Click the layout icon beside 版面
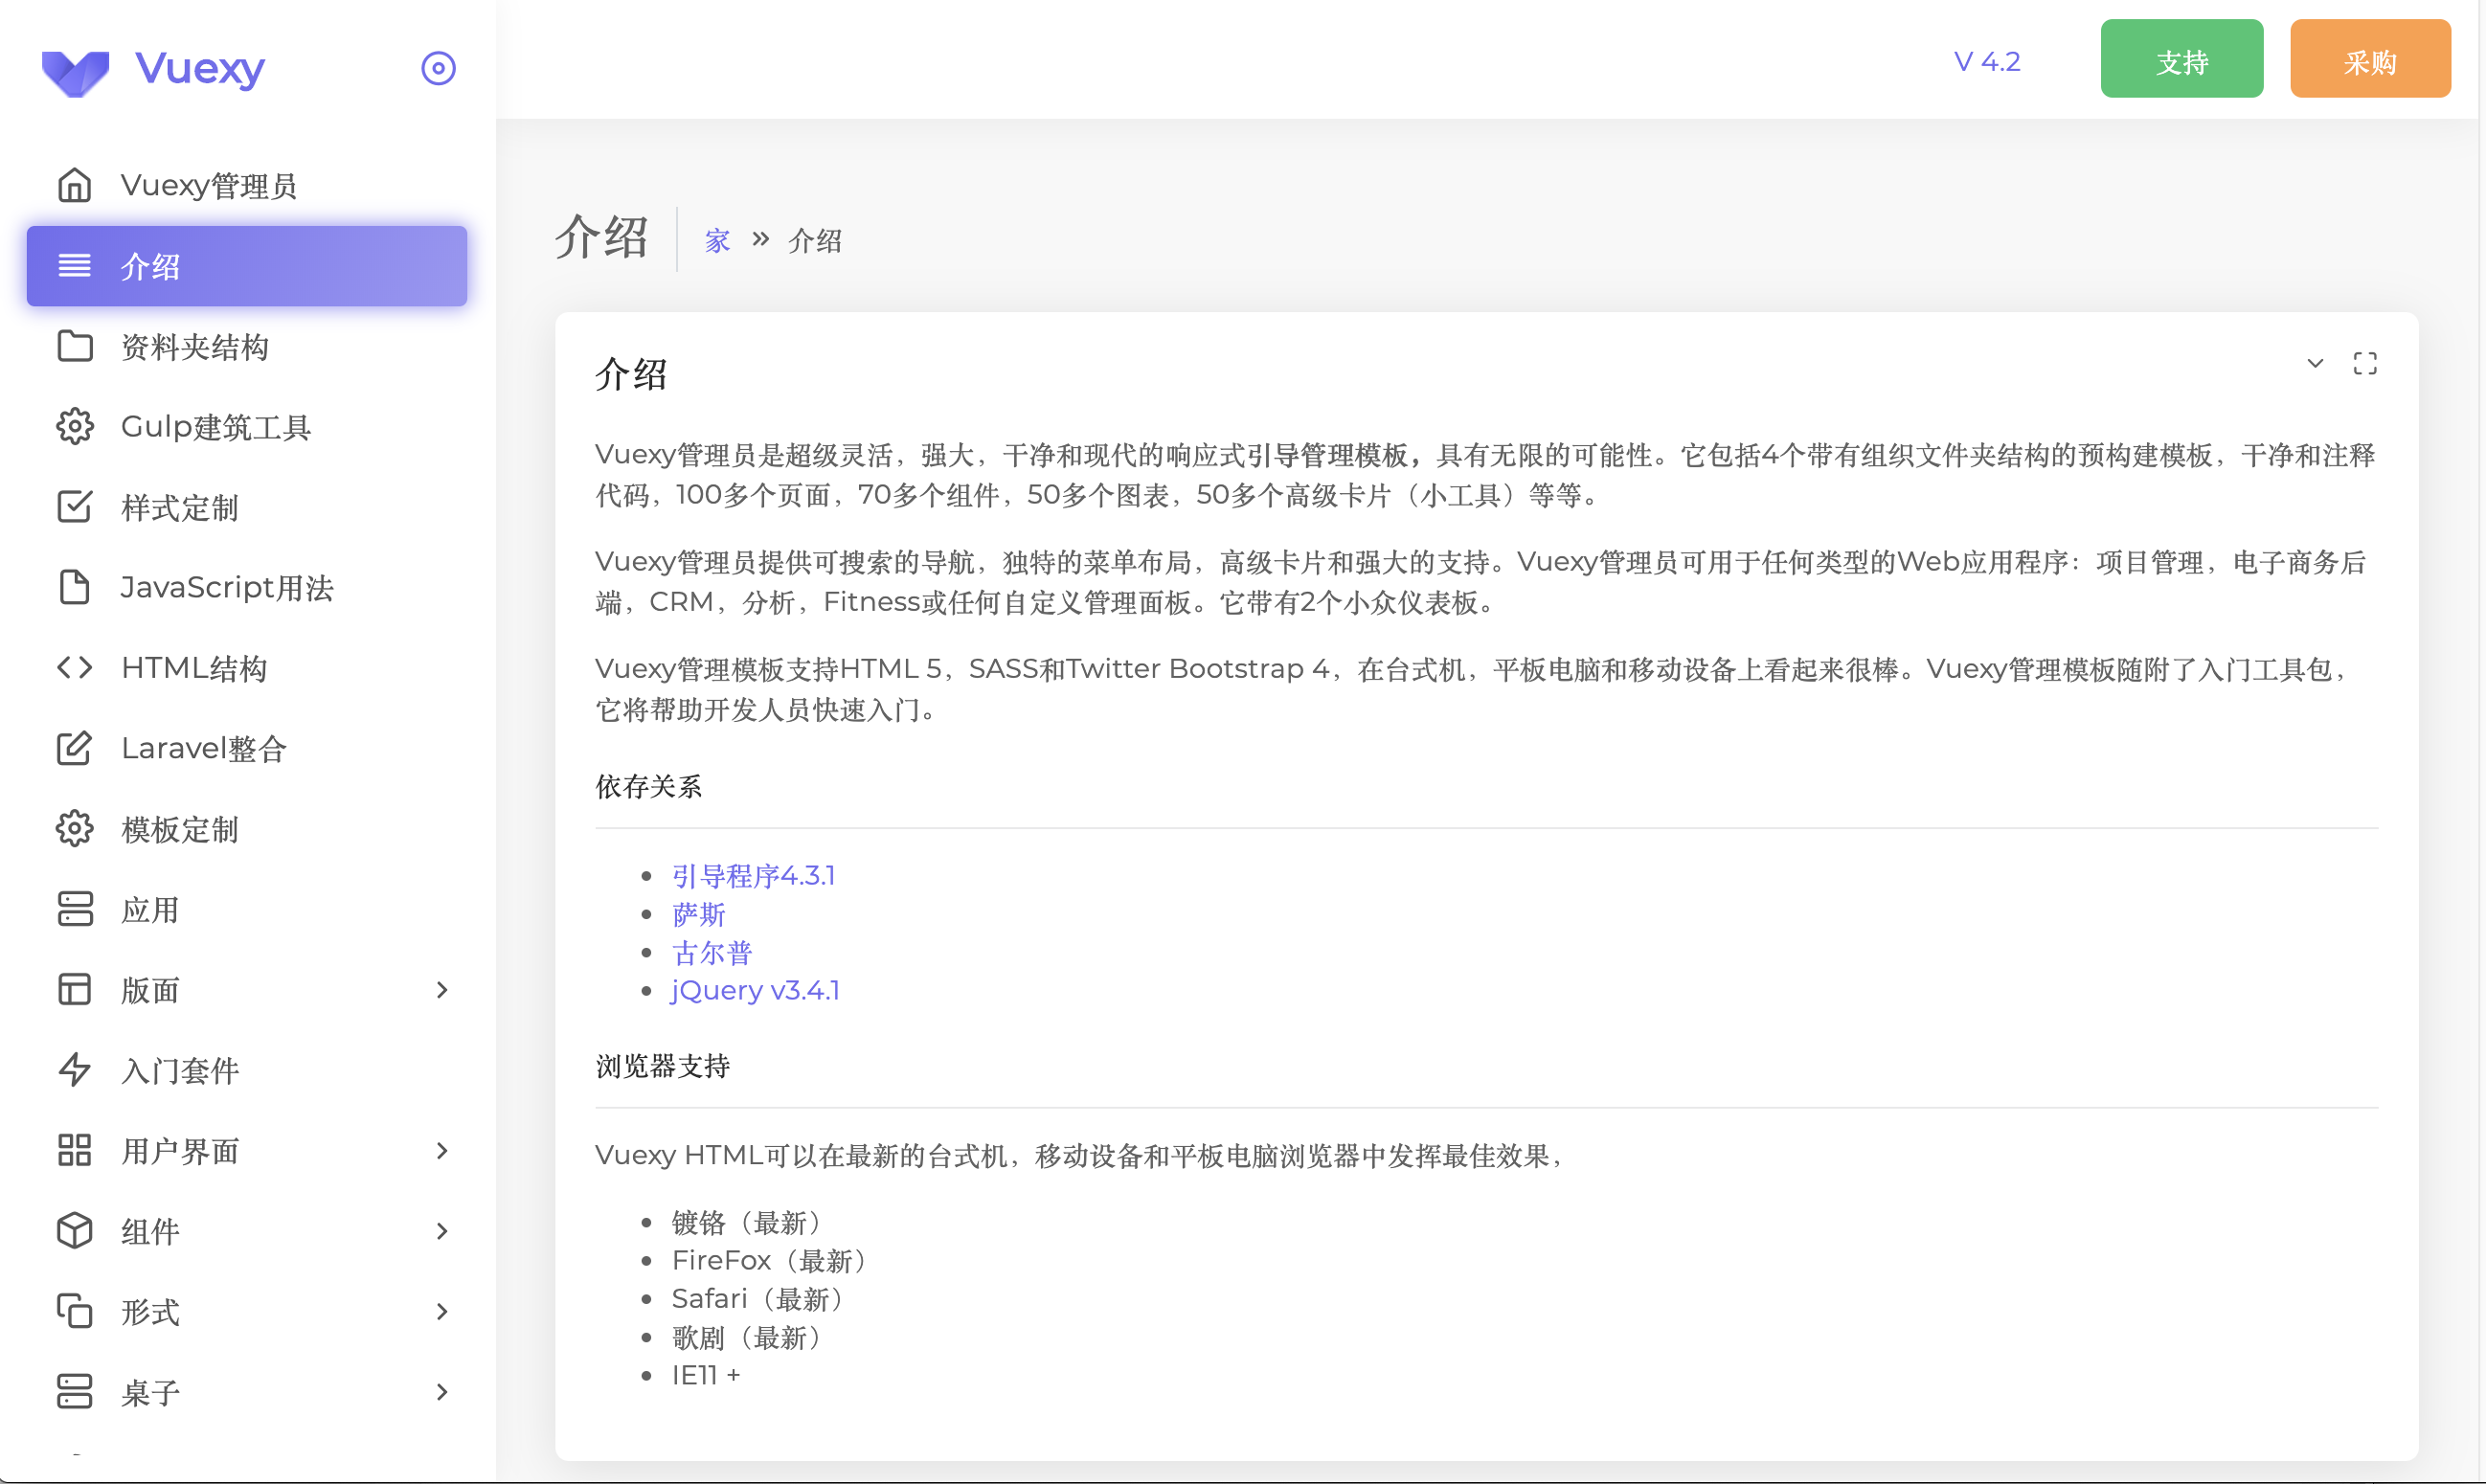This screenshot has height=1484, width=2486. click(75, 990)
